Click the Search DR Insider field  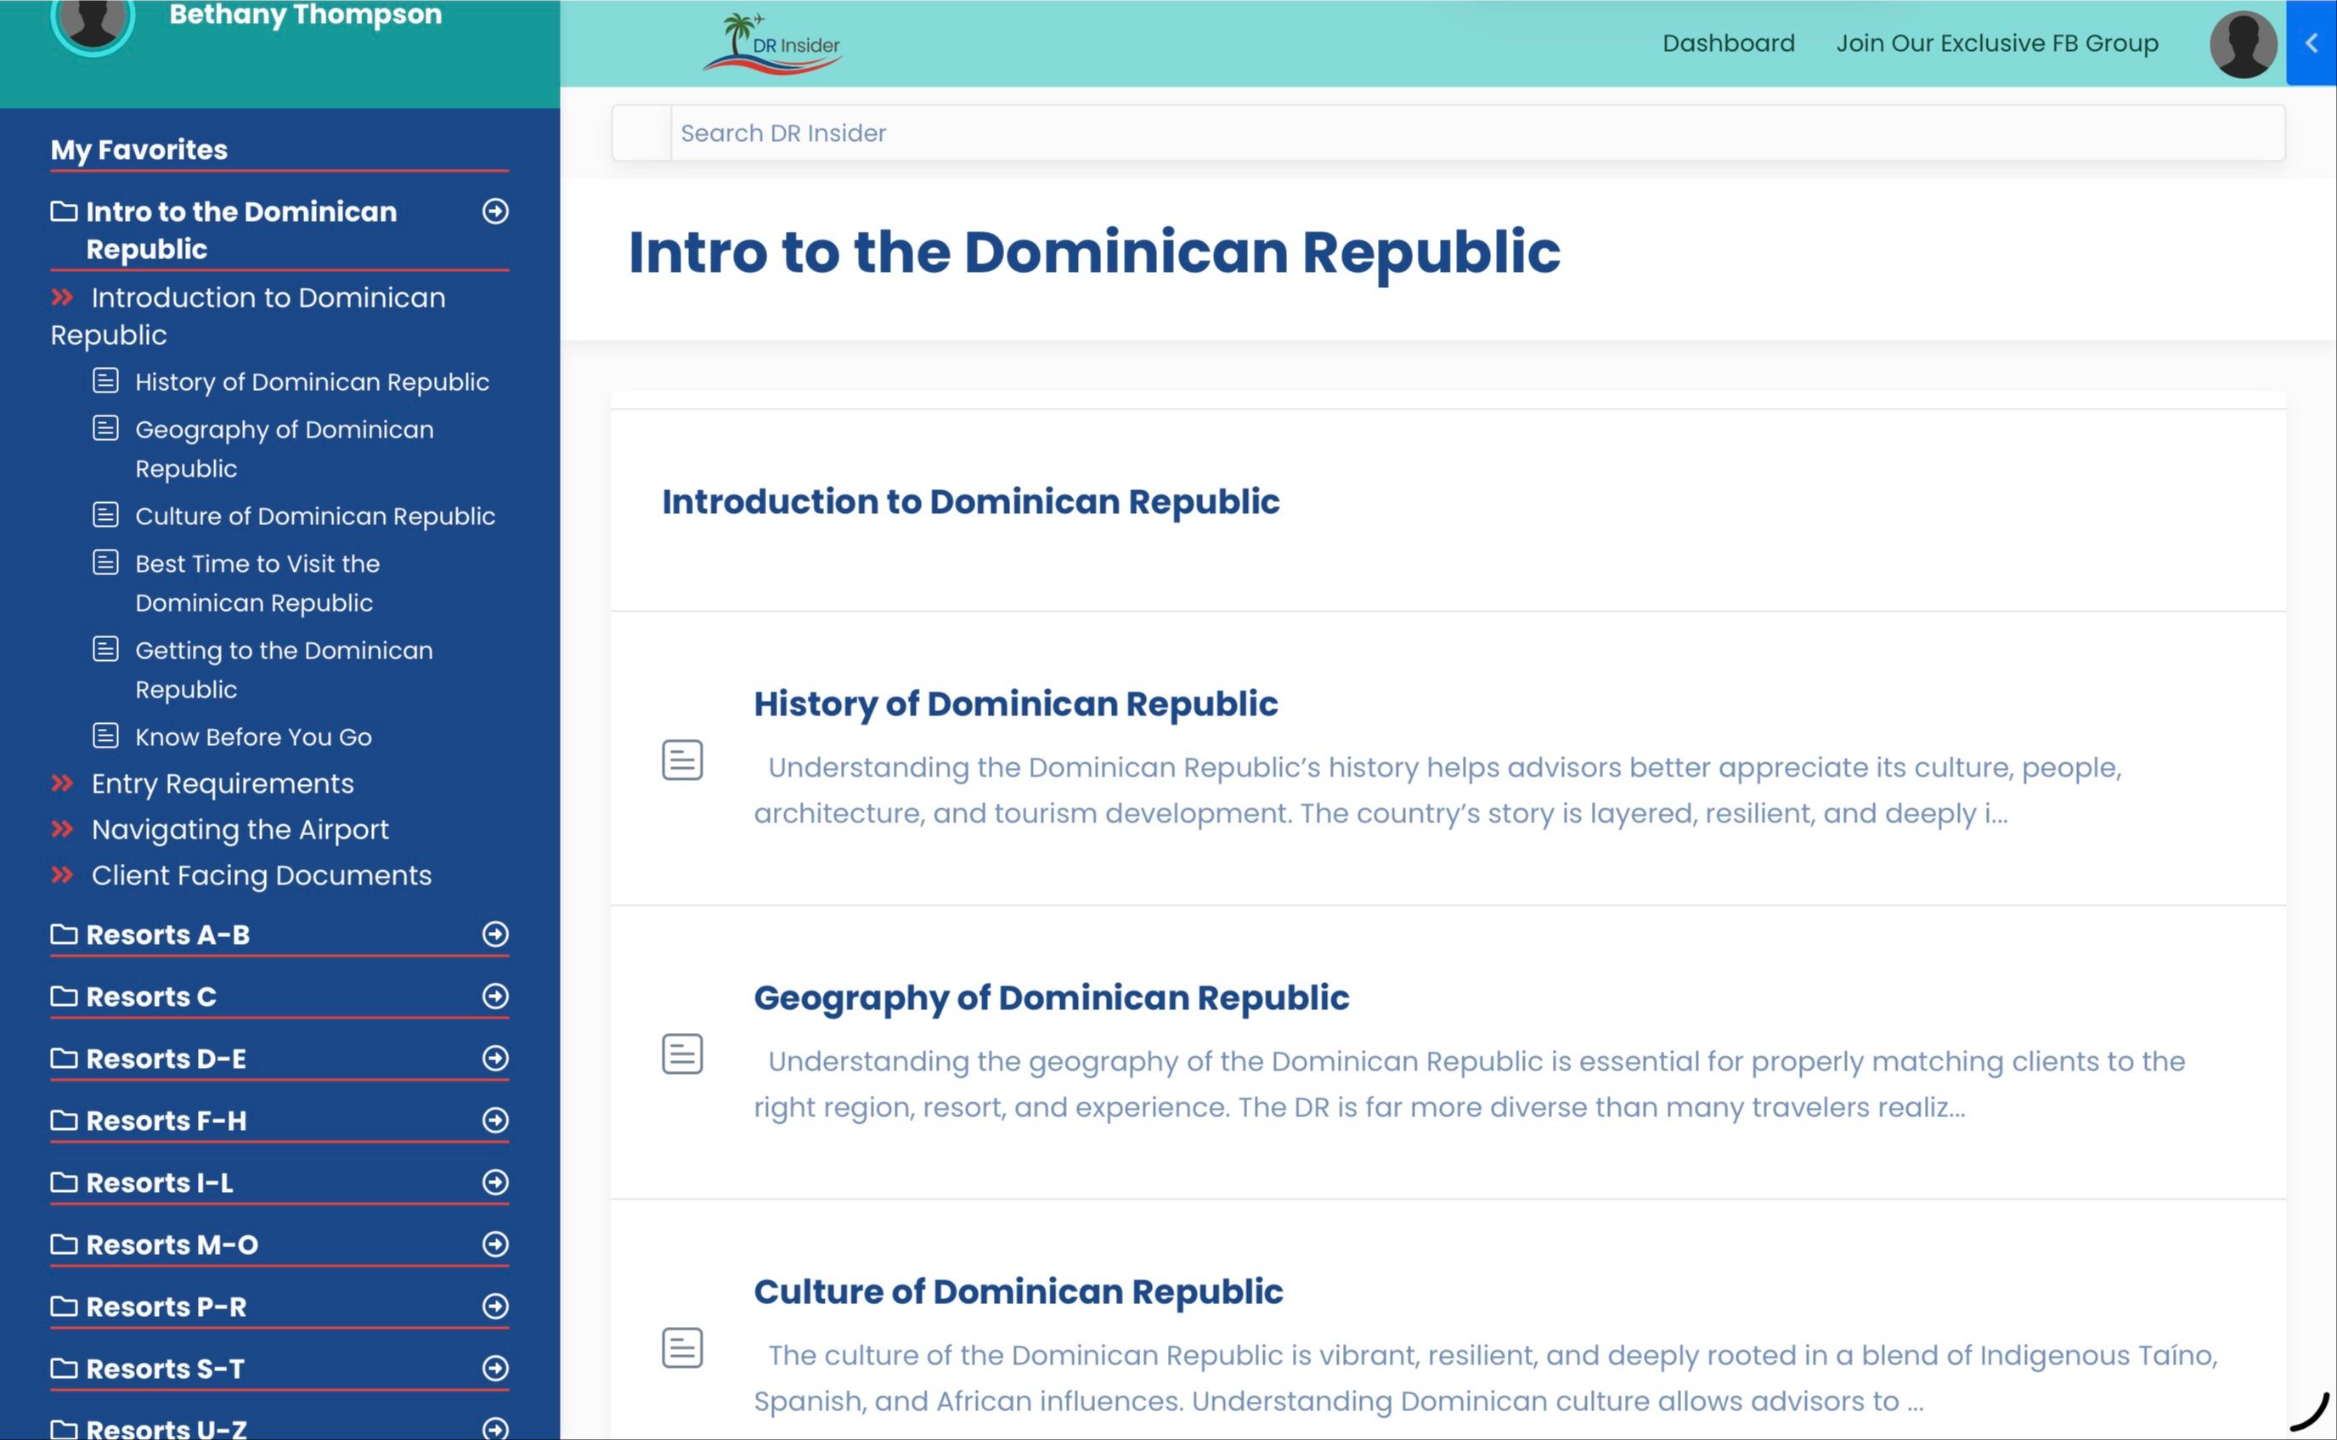pos(1475,133)
